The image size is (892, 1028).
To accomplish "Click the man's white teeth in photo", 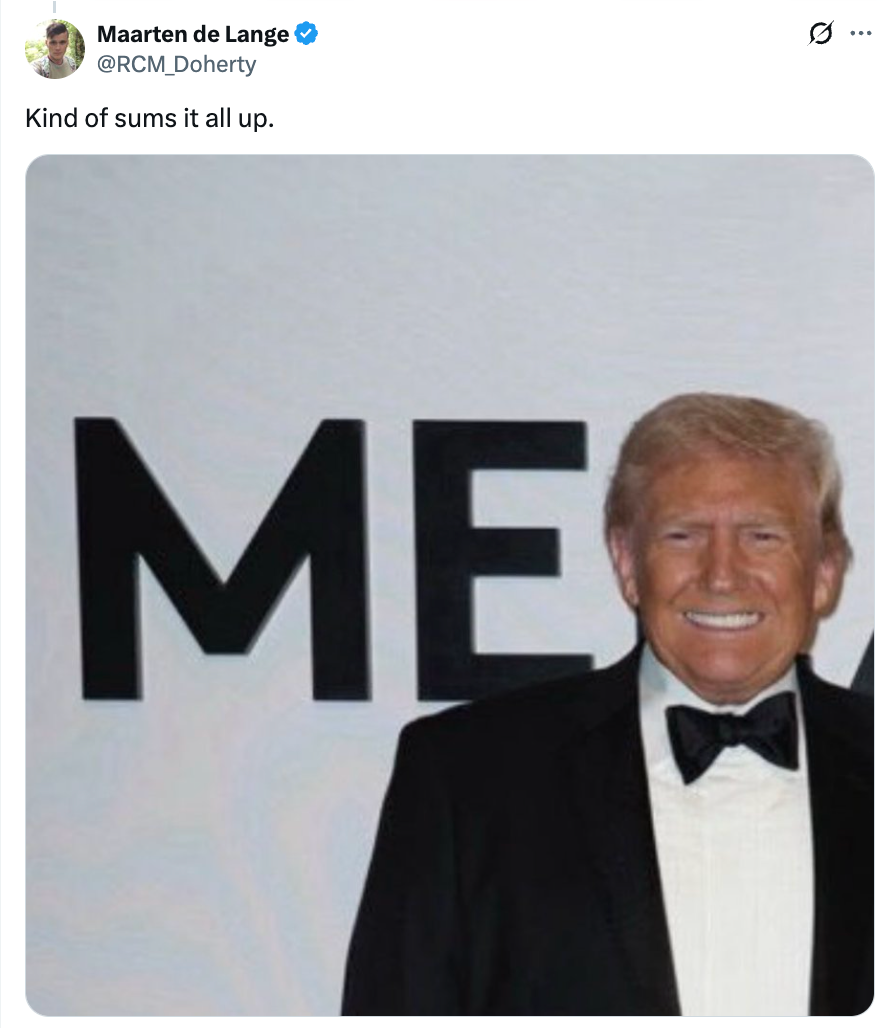I will tap(722, 620).
